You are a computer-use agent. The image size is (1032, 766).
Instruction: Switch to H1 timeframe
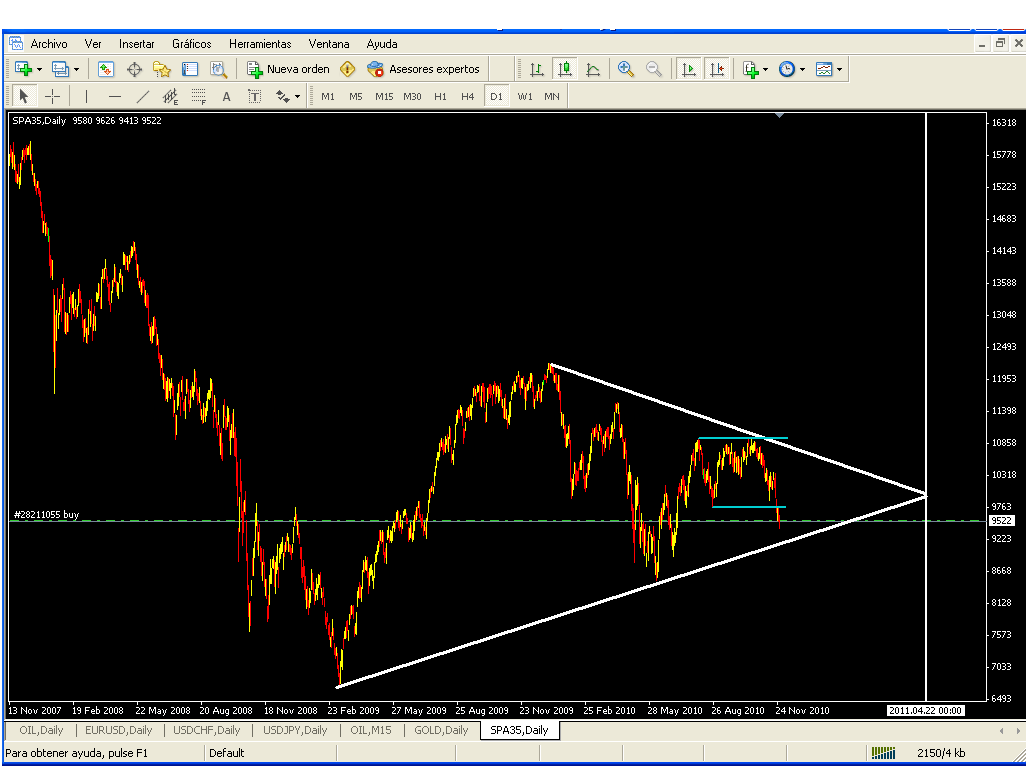click(440, 97)
